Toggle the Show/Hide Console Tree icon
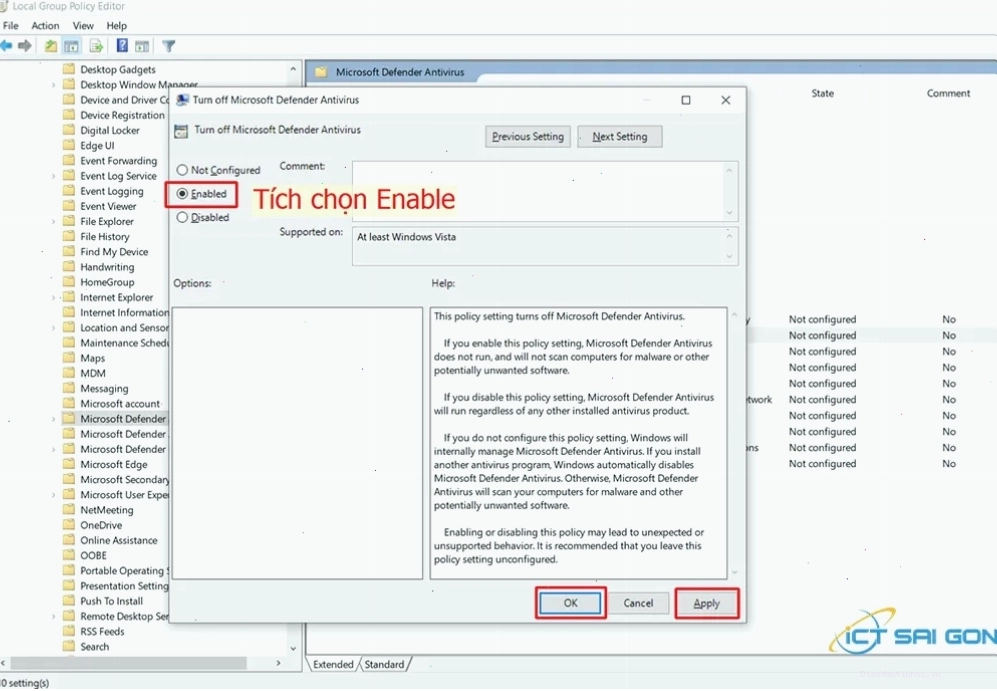This screenshot has height=691, width=997. coord(72,46)
